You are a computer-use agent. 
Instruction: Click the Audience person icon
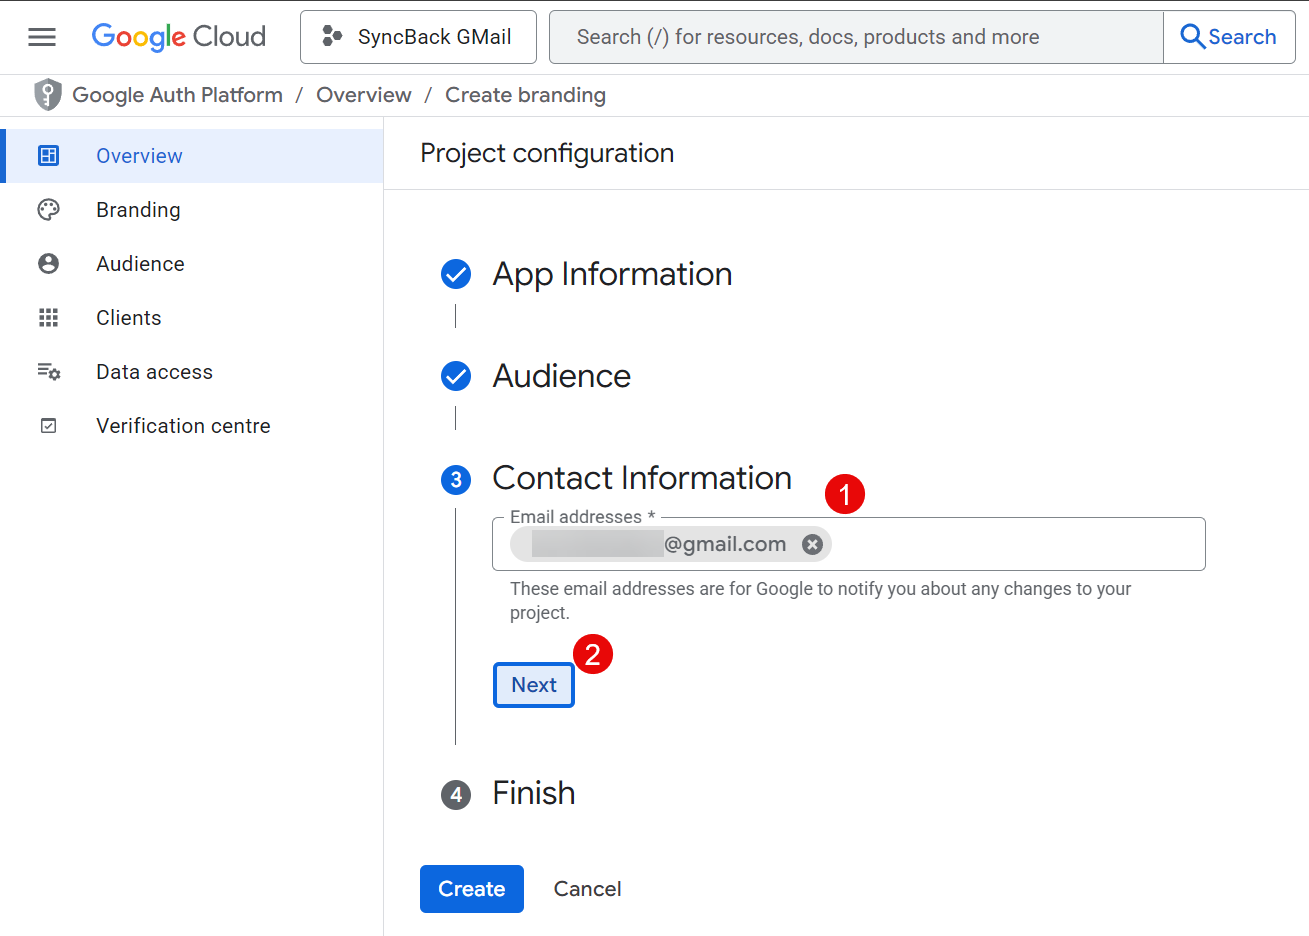click(48, 264)
